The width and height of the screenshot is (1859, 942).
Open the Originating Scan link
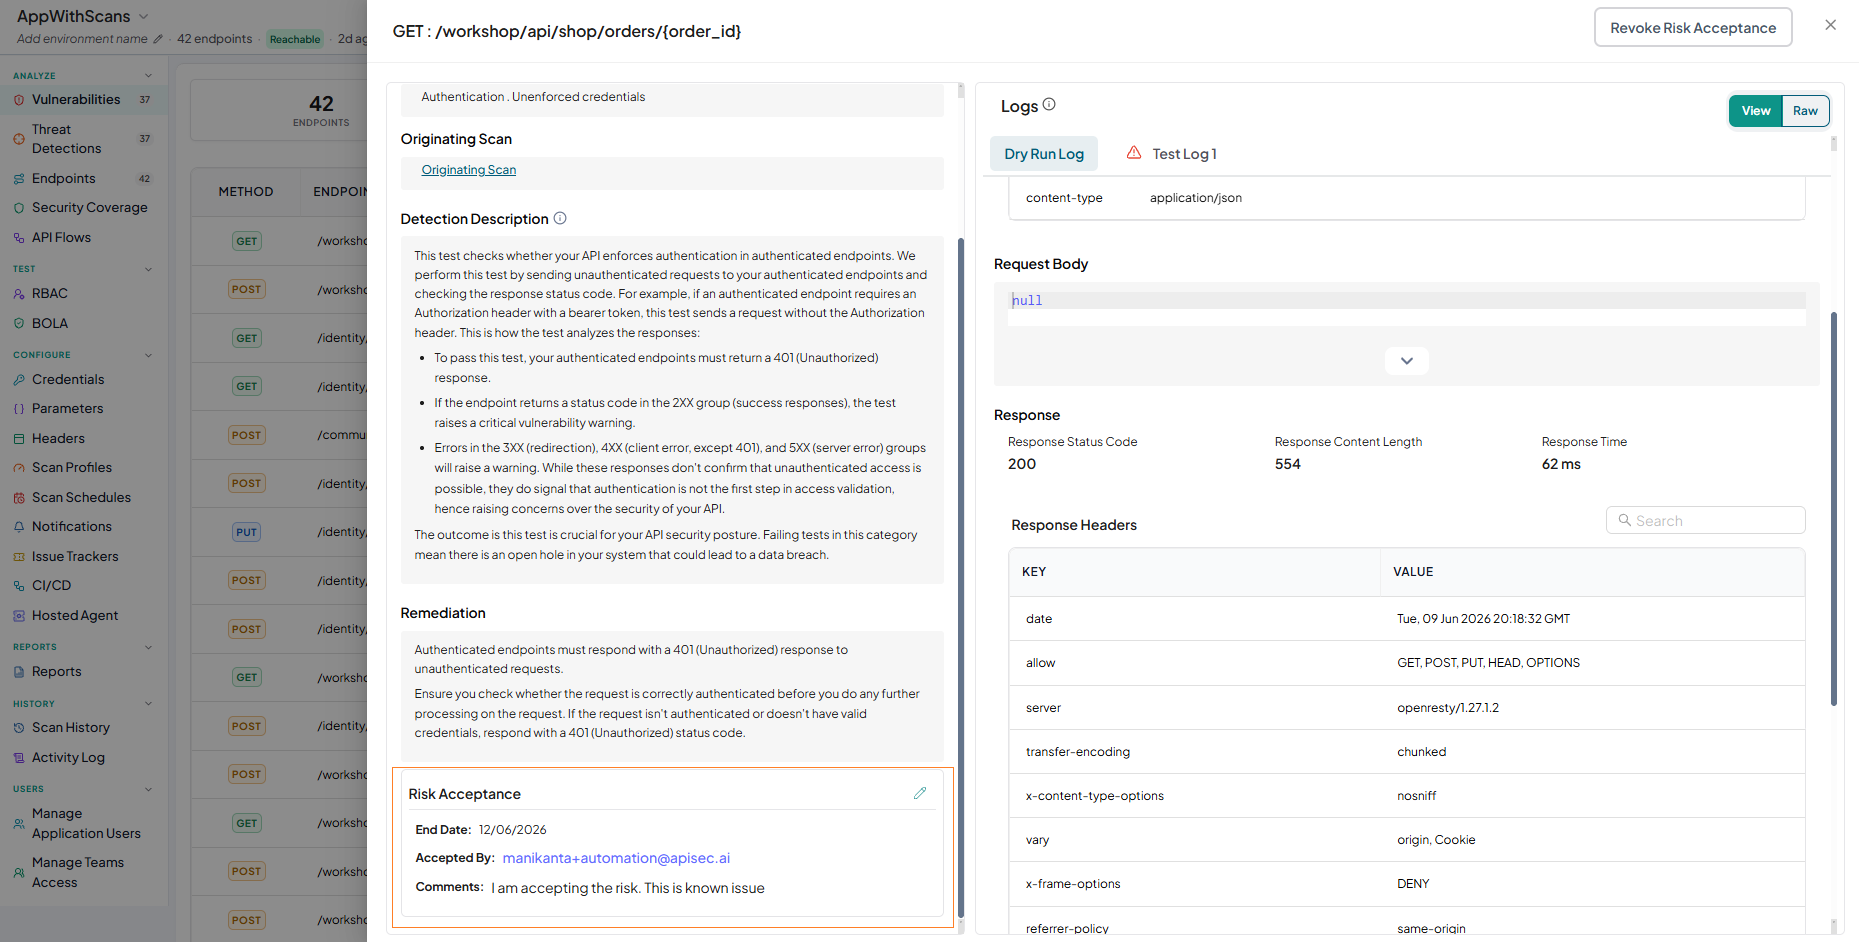[469, 170]
